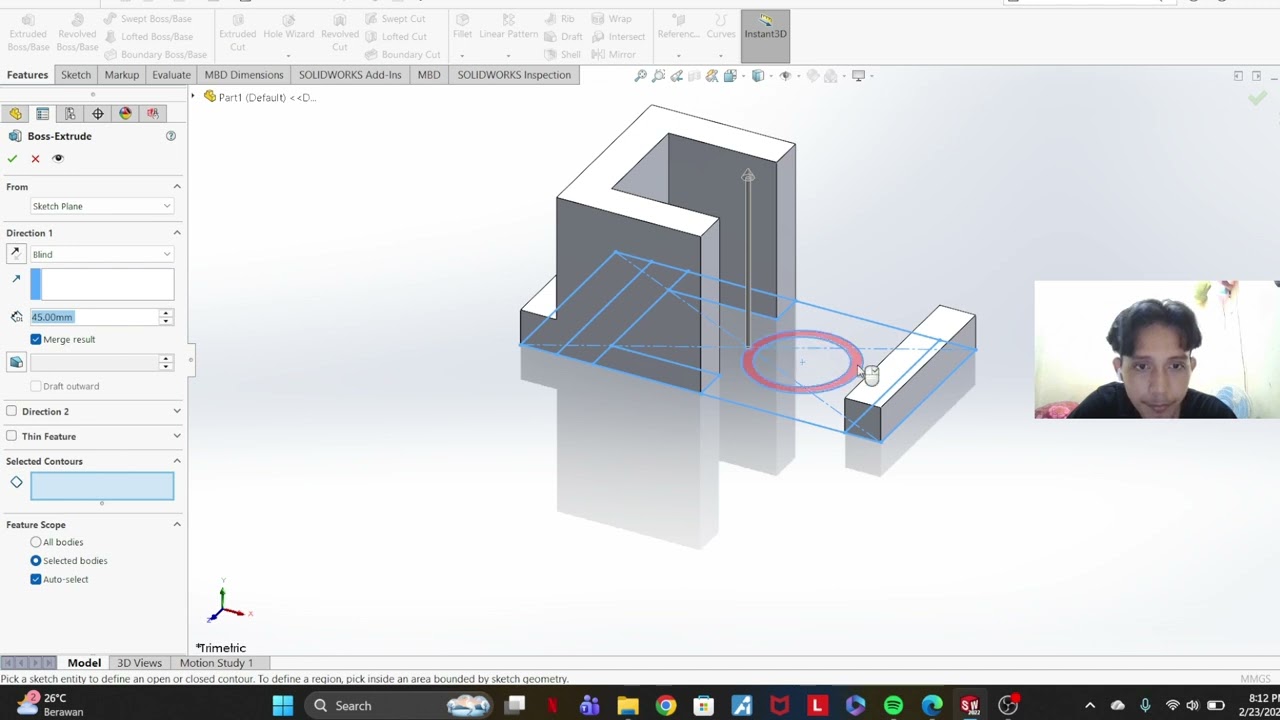Open the Sketch Plane start condition dropdown

click(x=102, y=206)
